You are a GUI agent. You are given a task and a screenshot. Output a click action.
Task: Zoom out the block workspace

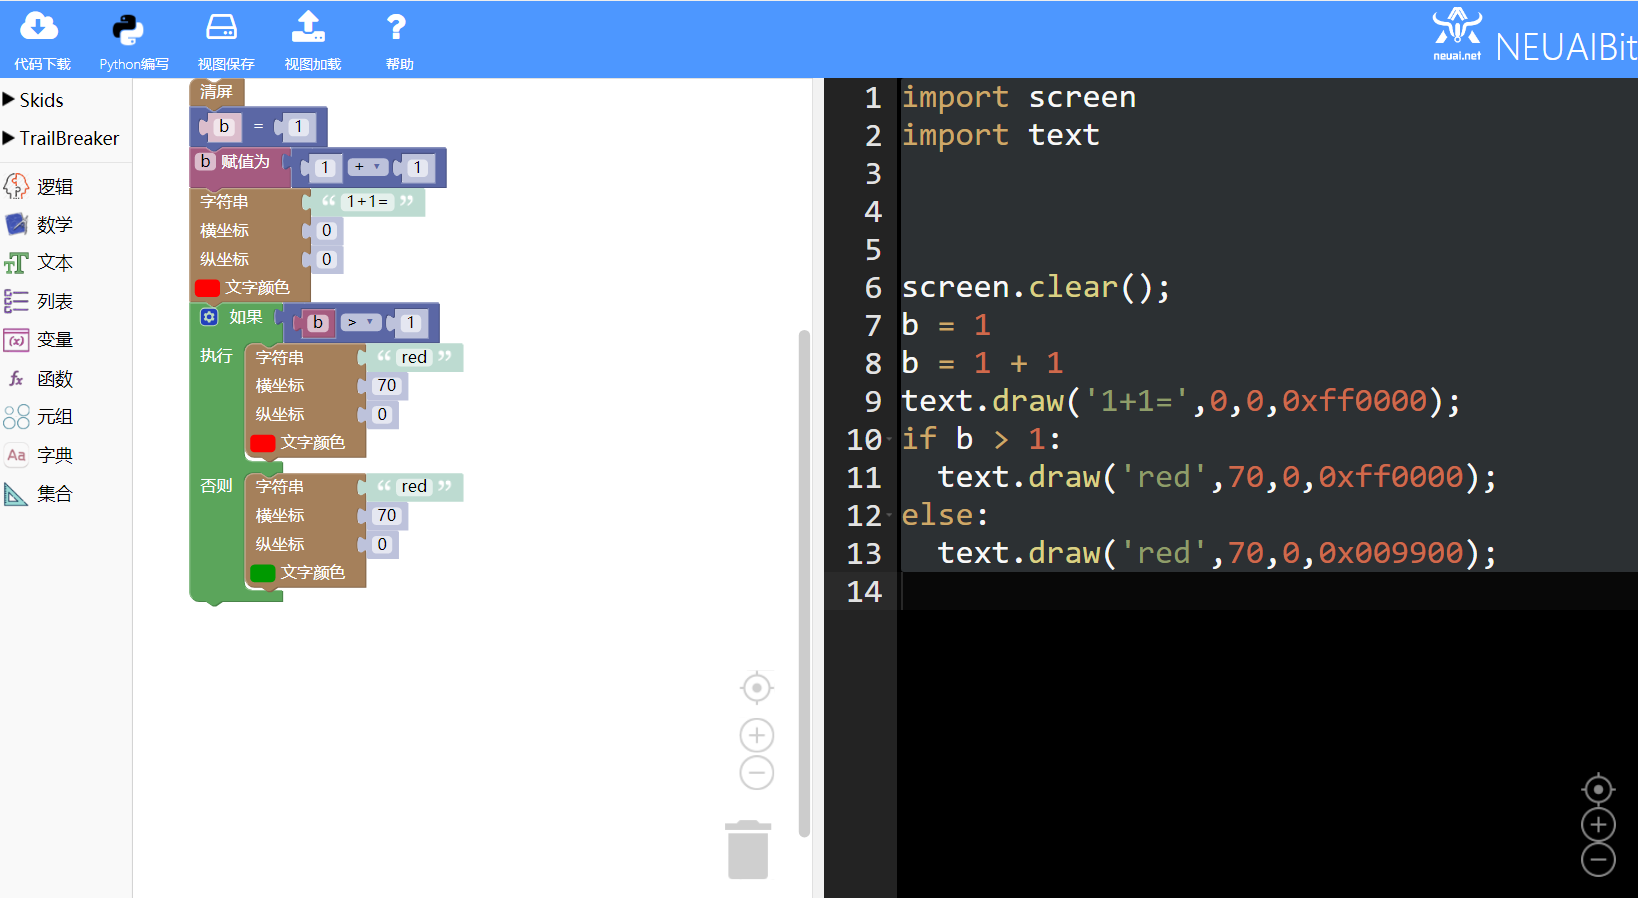coord(757,773)
